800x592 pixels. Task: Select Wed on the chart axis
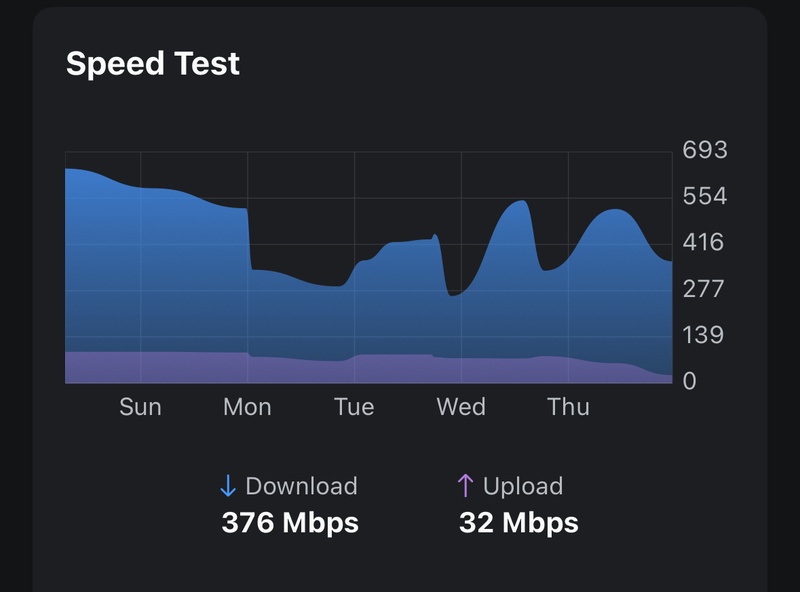pyautogui.click(x=461, y=407)
